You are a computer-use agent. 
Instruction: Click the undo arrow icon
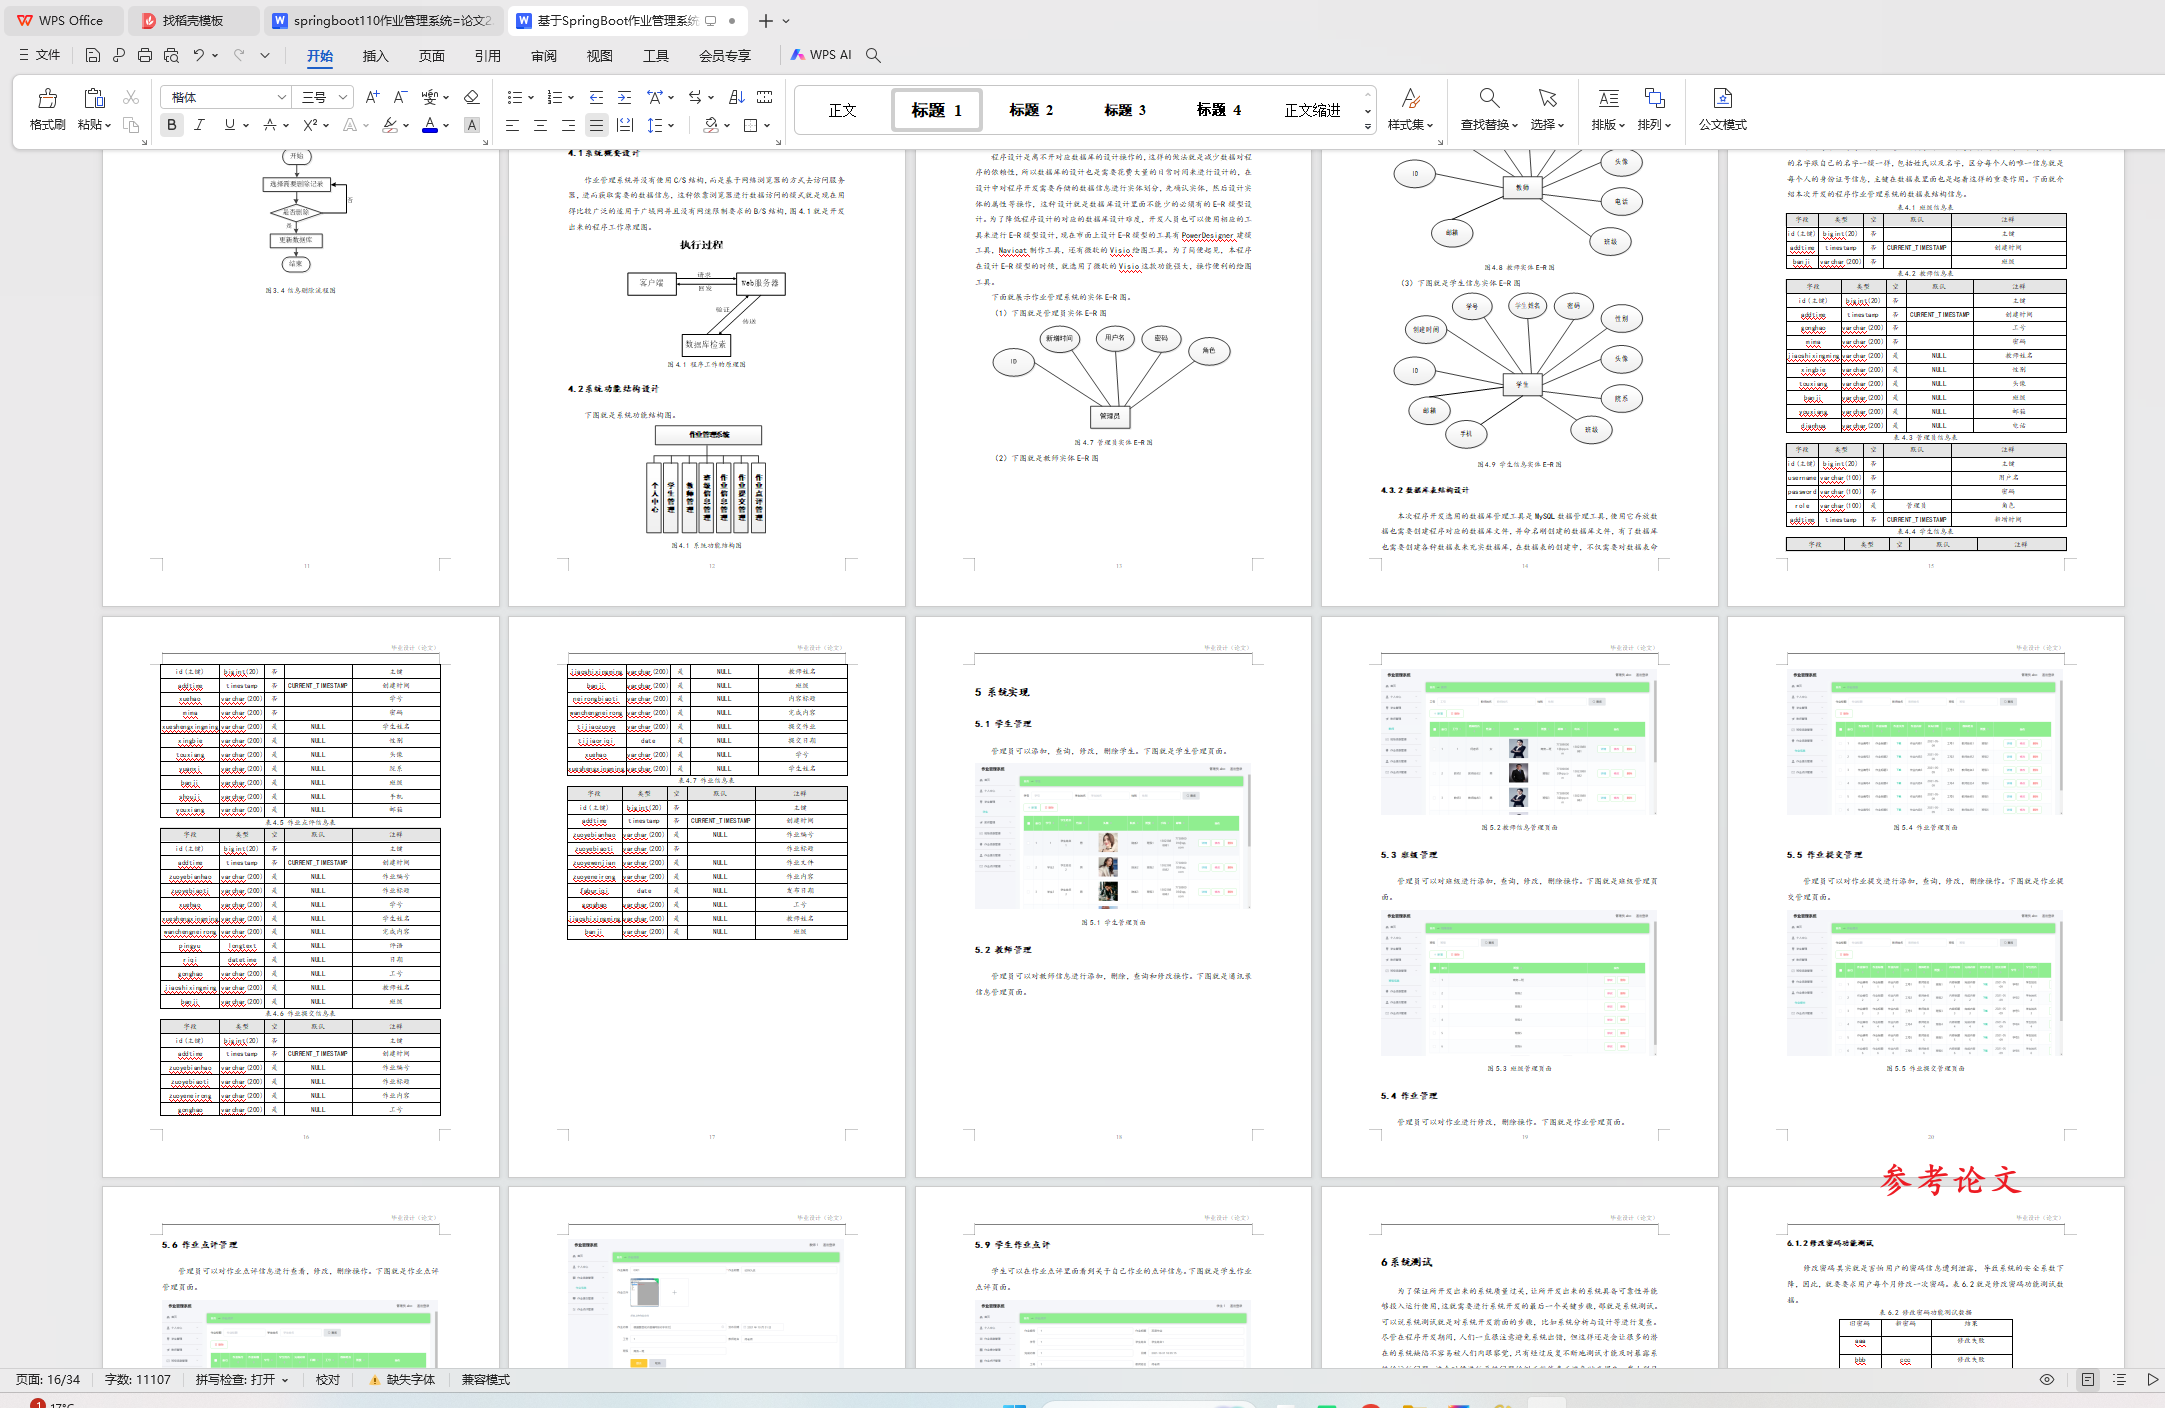coord(199,55)
